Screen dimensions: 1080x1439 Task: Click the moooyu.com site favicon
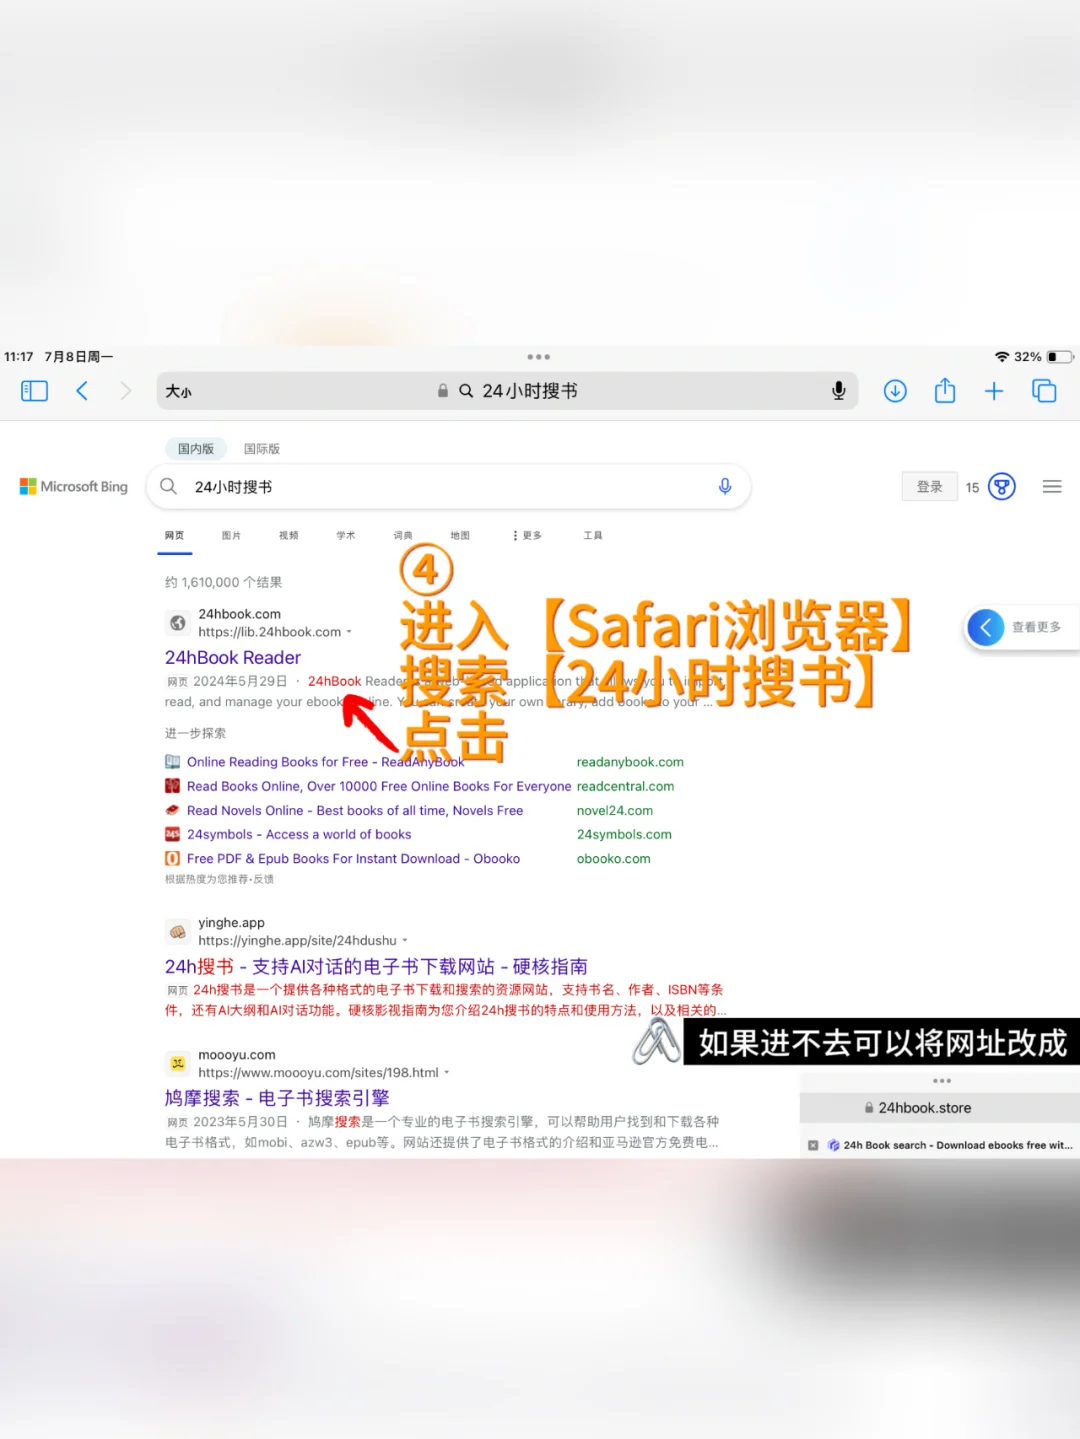[178, 1063]
